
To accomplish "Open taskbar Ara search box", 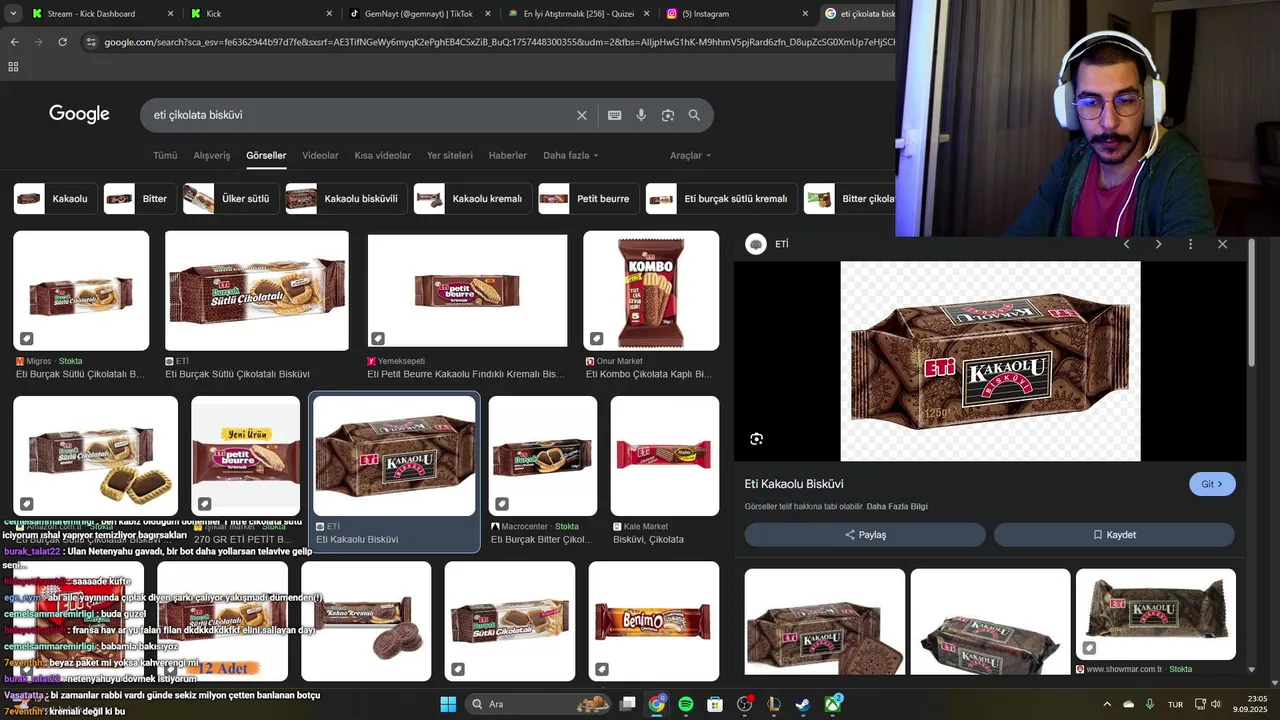I will [539, 704].
